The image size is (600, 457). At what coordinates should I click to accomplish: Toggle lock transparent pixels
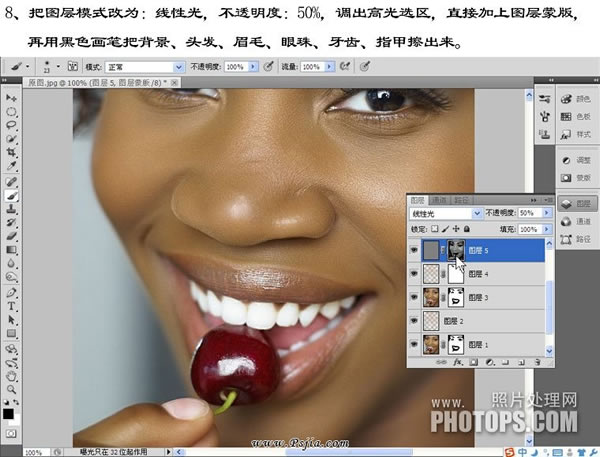[x=435, y=229]
